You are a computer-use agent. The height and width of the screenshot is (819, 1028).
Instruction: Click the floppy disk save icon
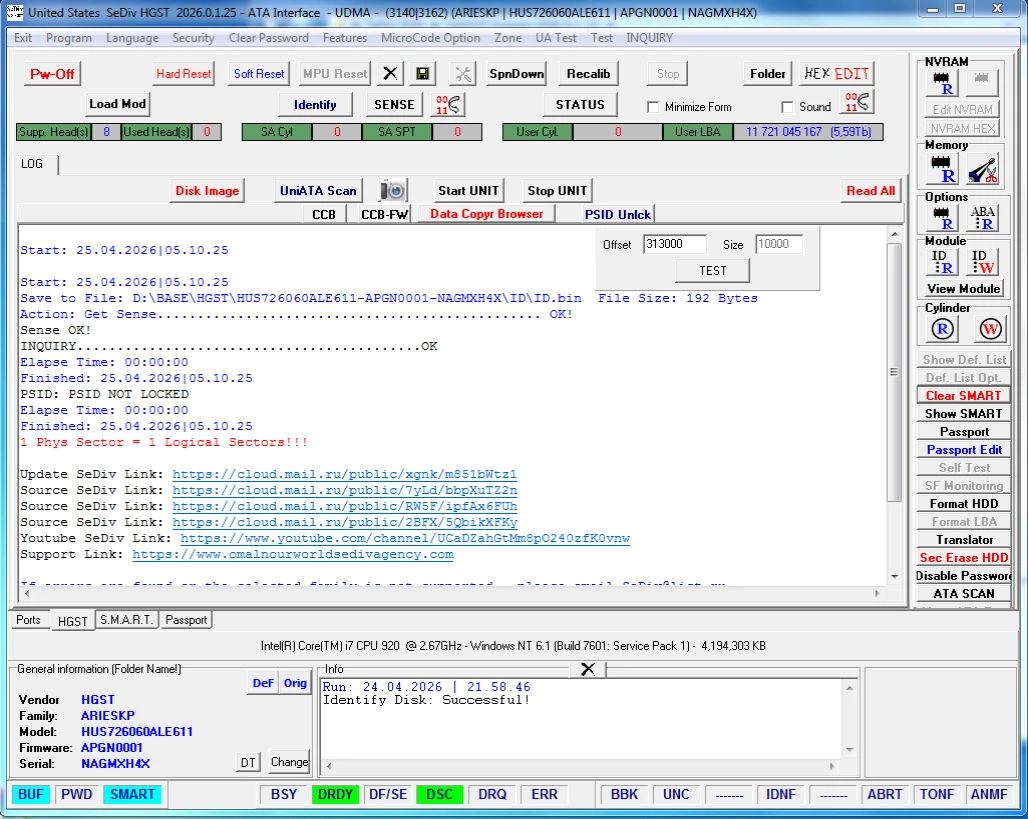tap(423, 74)
